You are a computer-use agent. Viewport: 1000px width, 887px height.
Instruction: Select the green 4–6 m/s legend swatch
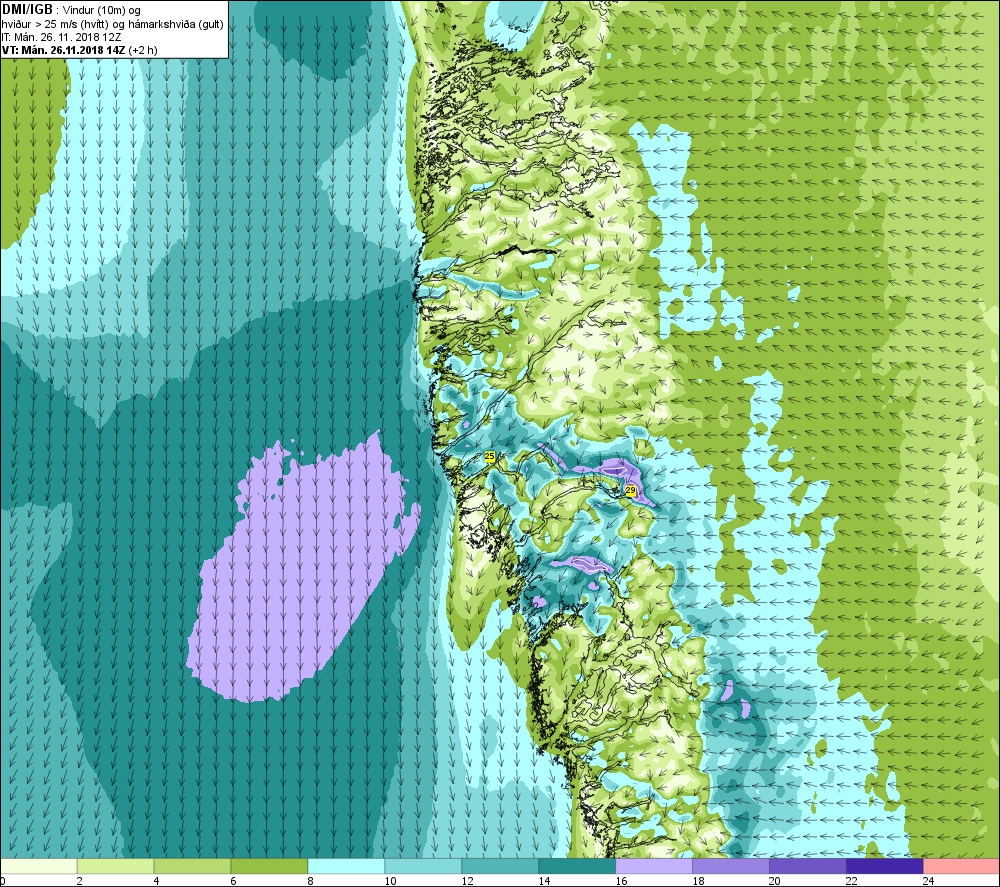click(192, 866)
